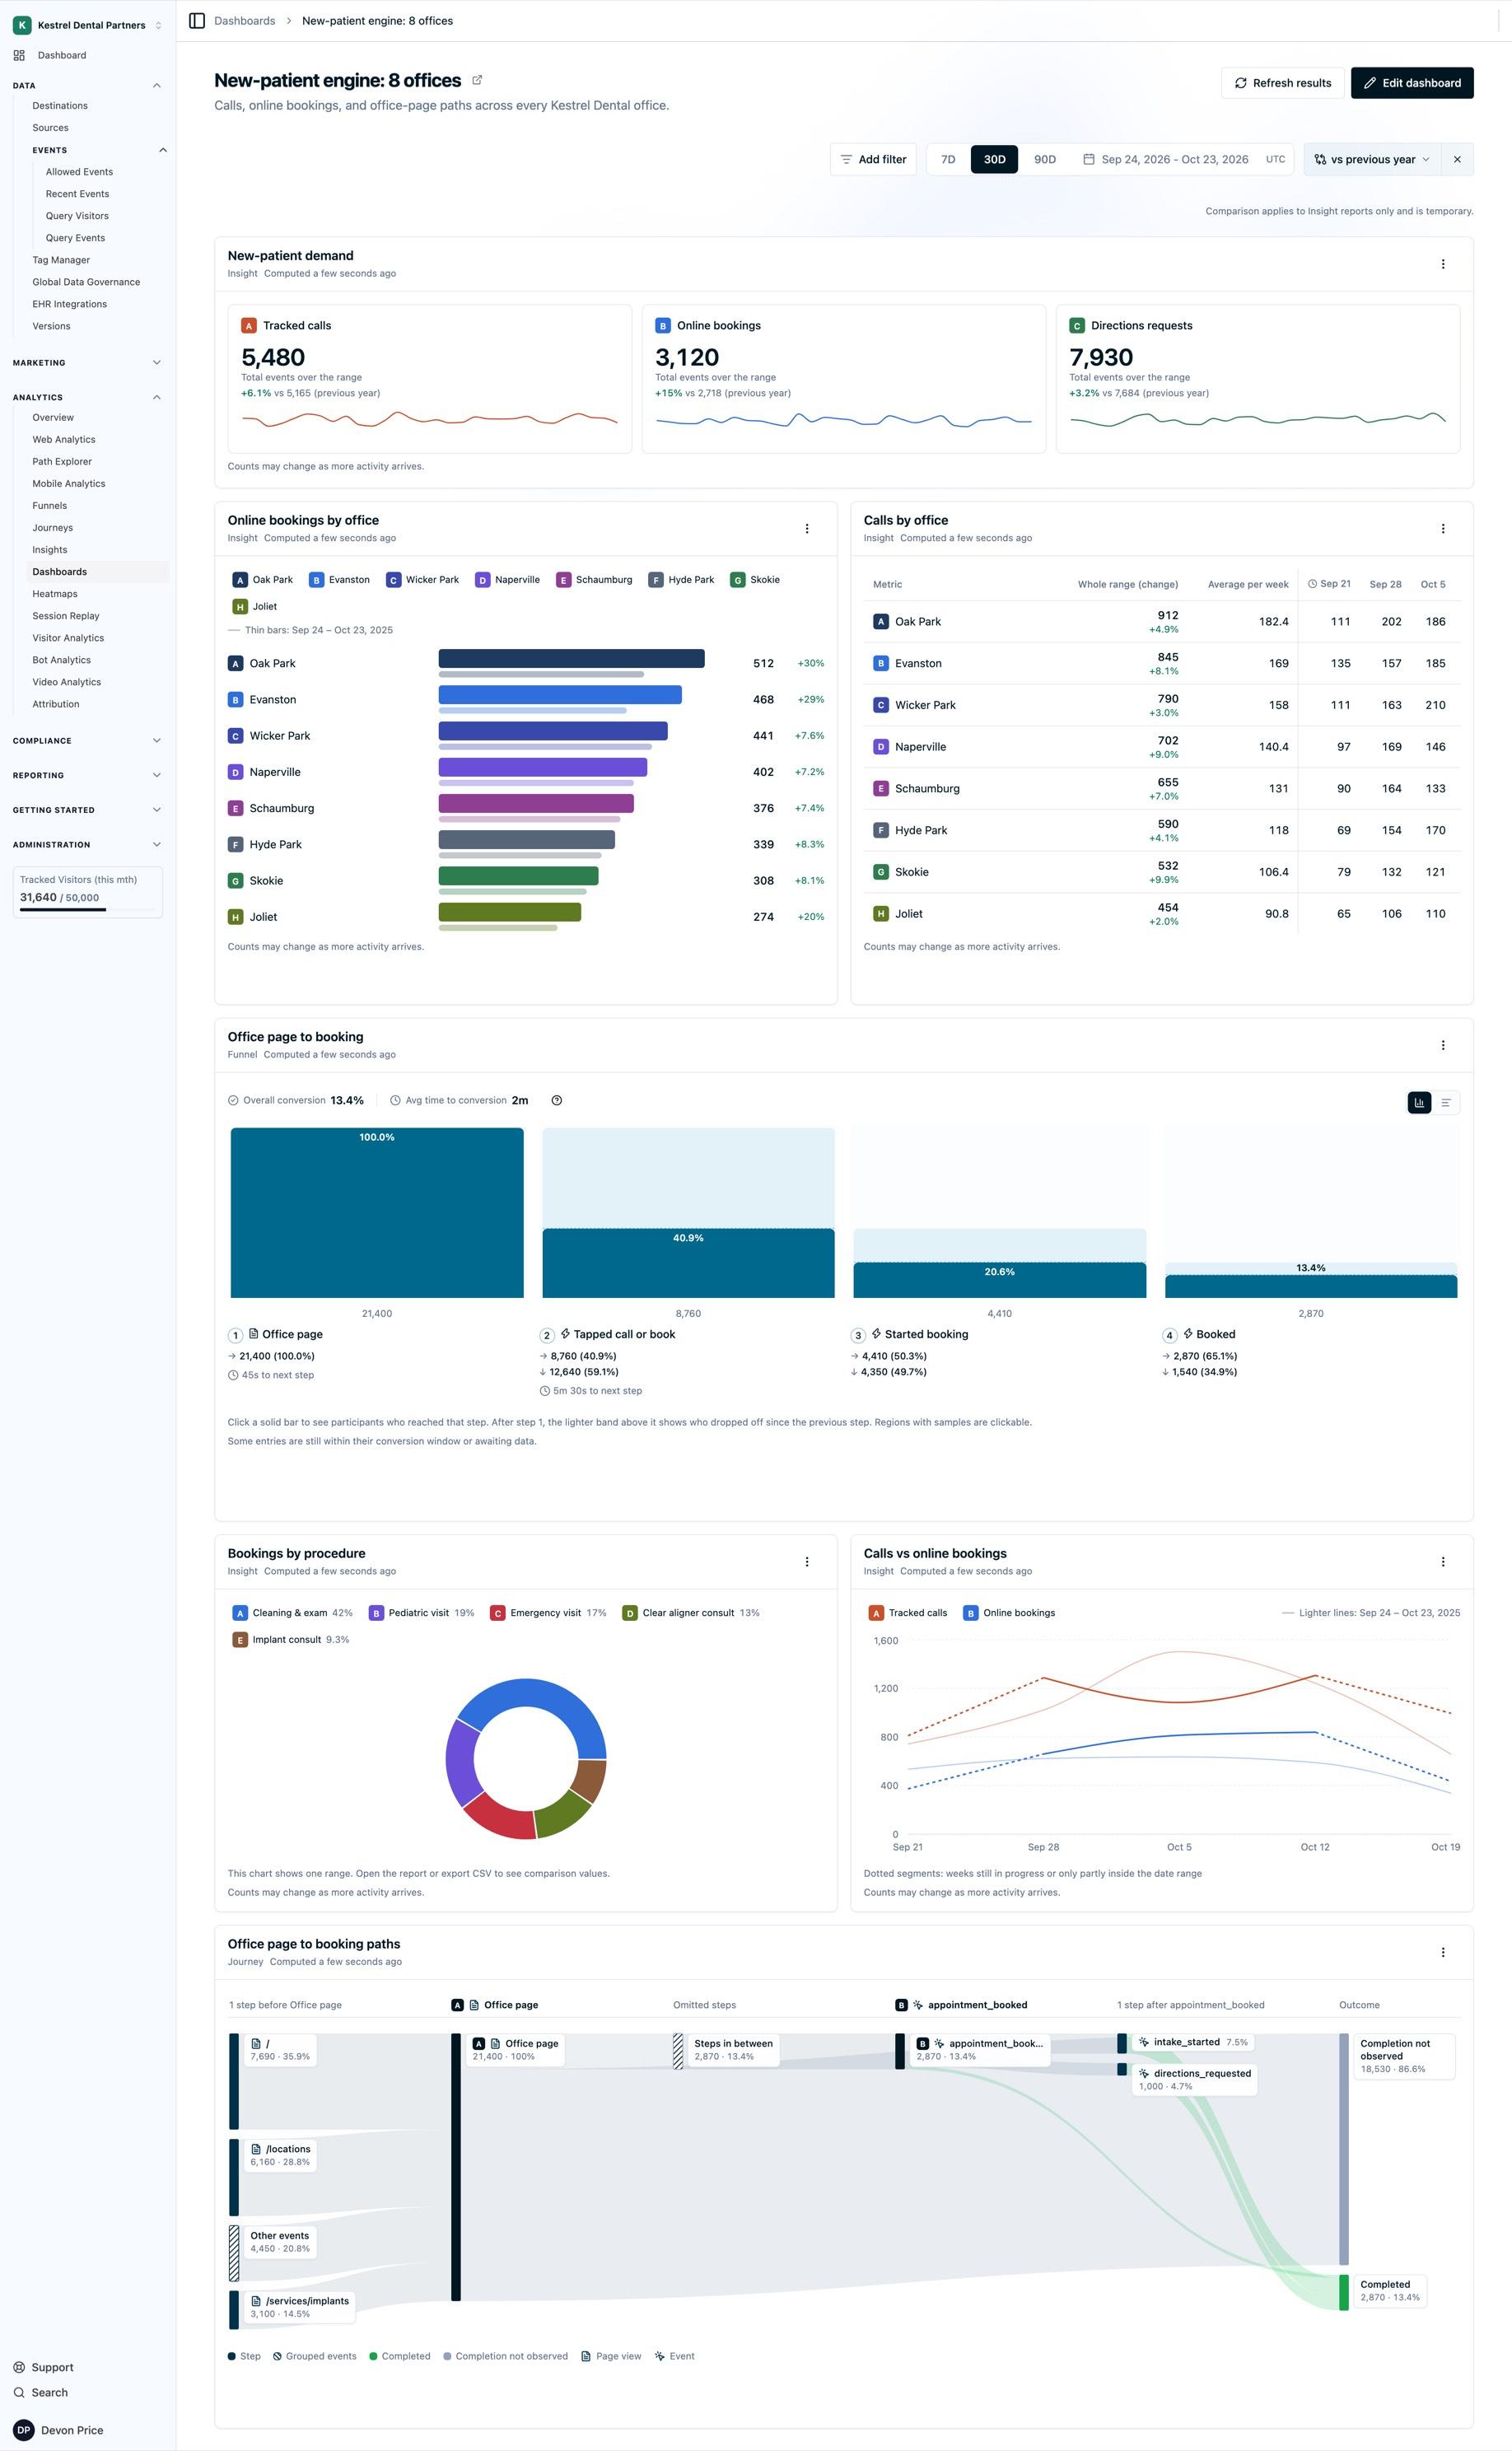
Task: Switch funnel to bar chart view
Action: tap(1419, 1102)
